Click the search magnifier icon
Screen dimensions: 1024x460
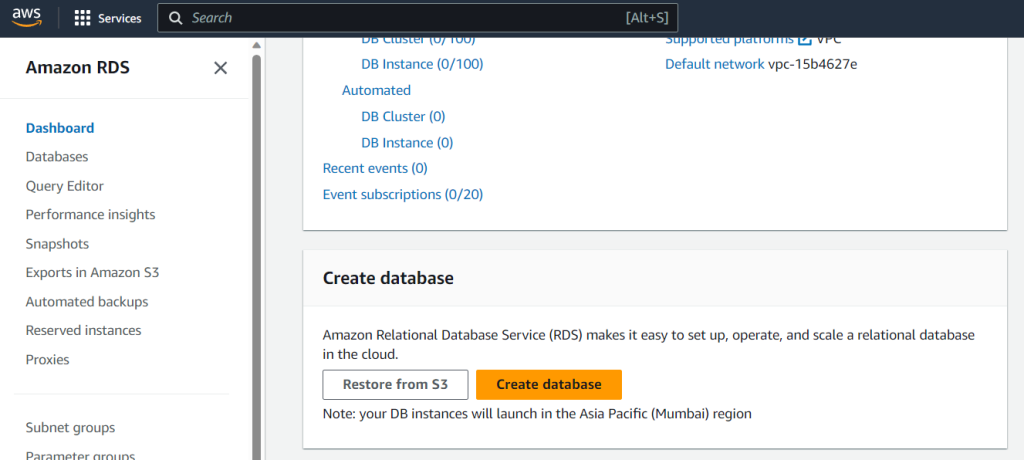click(175, 18)
